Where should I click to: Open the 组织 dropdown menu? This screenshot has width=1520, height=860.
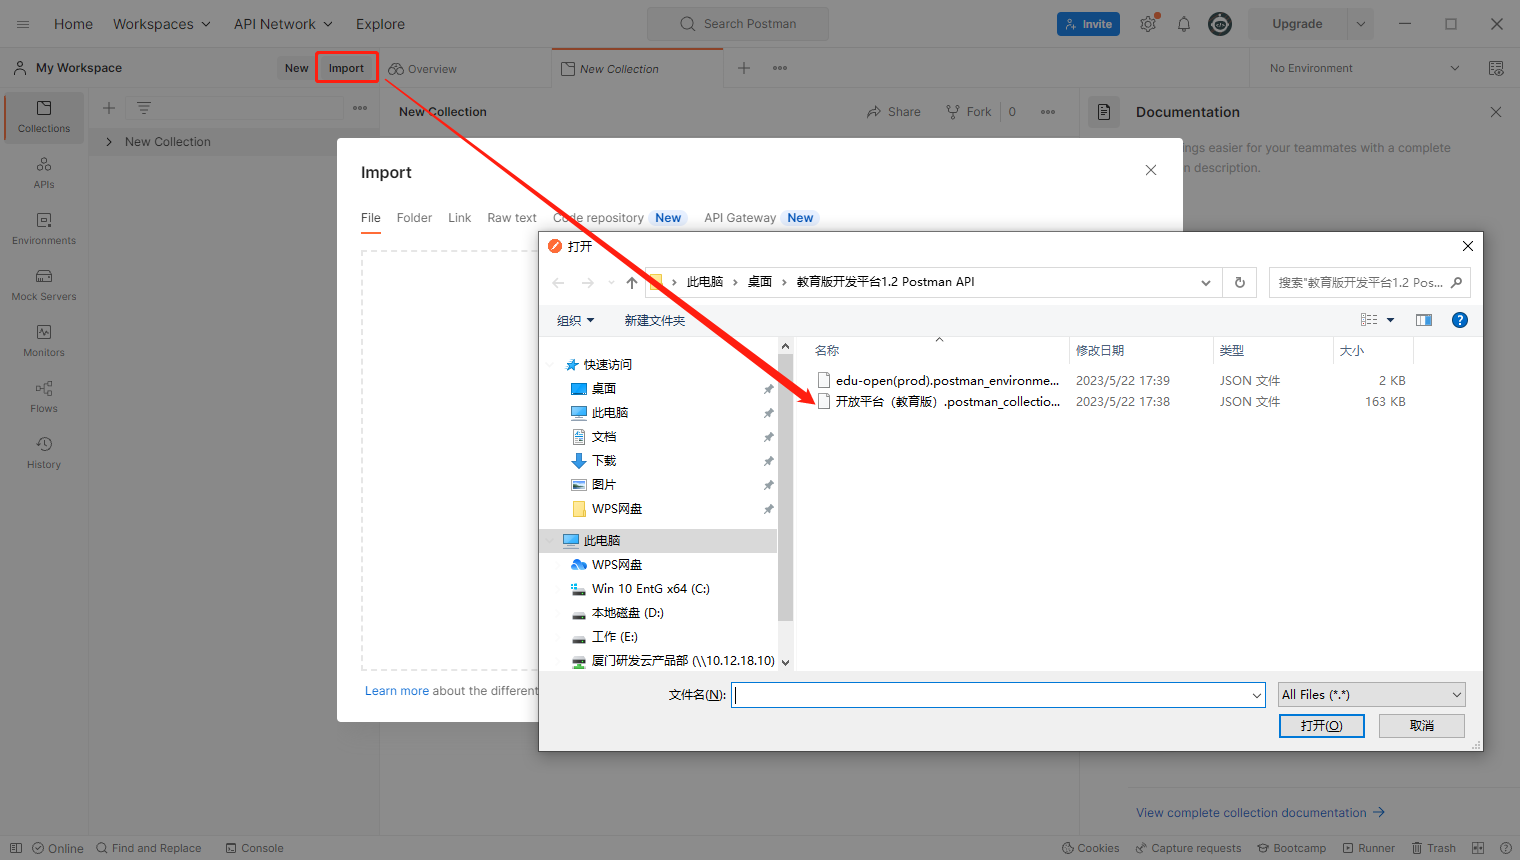[x=575, y=321]
